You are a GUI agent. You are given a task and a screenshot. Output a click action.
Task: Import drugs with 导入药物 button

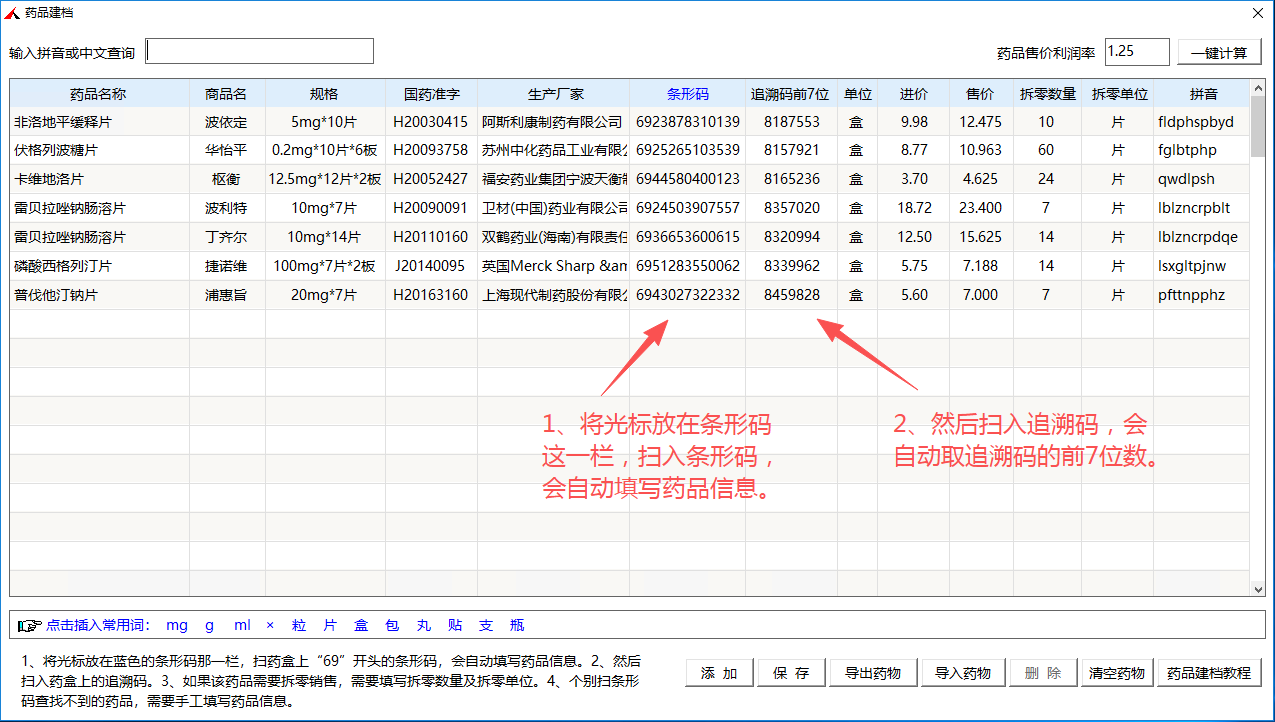[x=962, y=673]
